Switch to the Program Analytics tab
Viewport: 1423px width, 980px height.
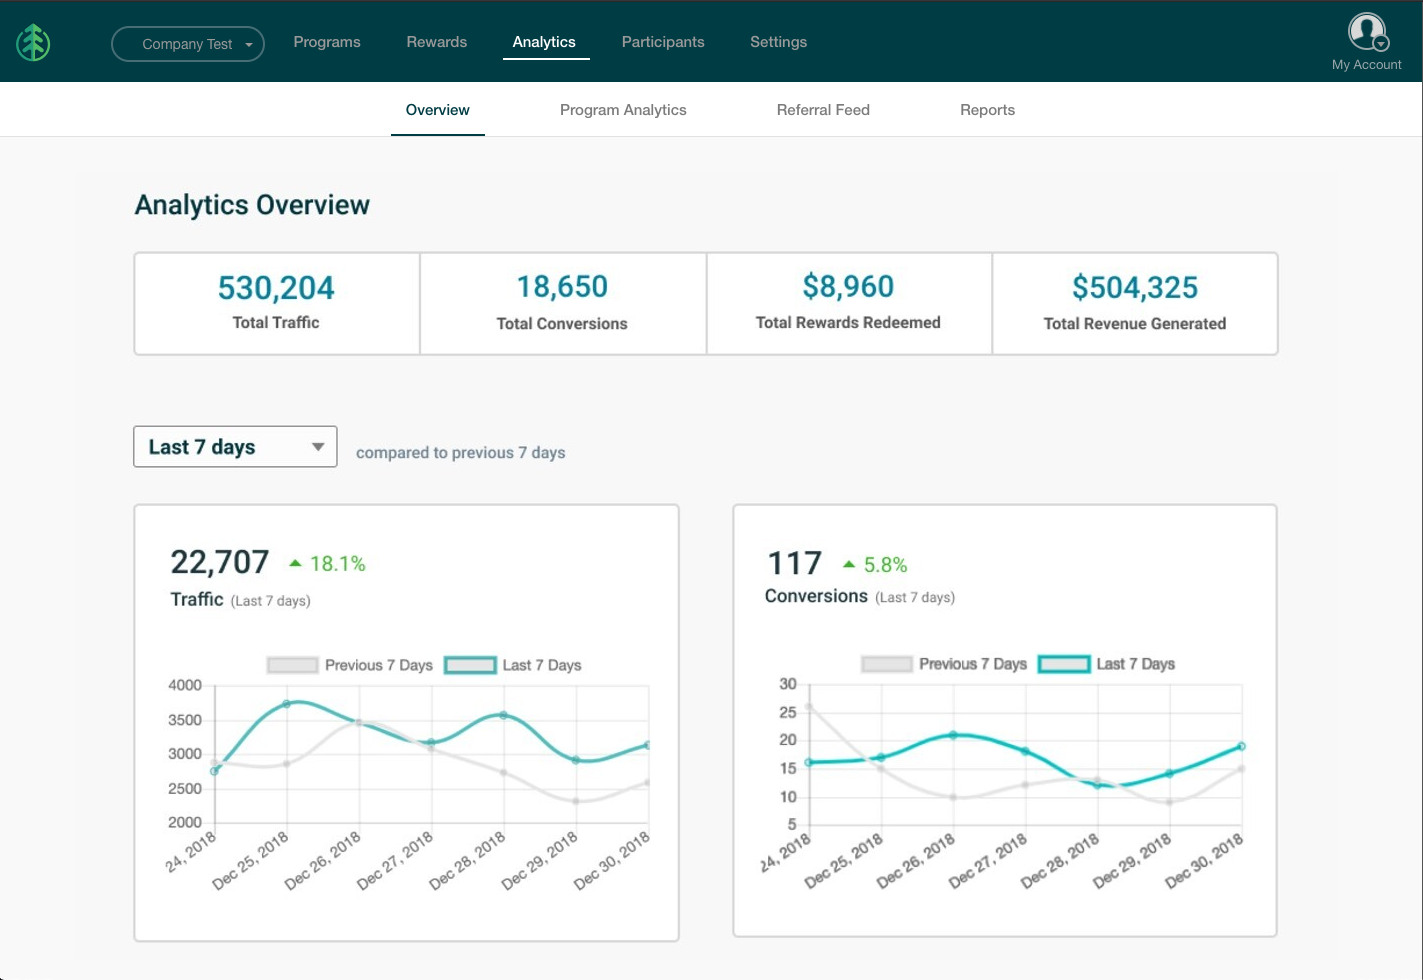pyautogui.click(x=623, y=110)
